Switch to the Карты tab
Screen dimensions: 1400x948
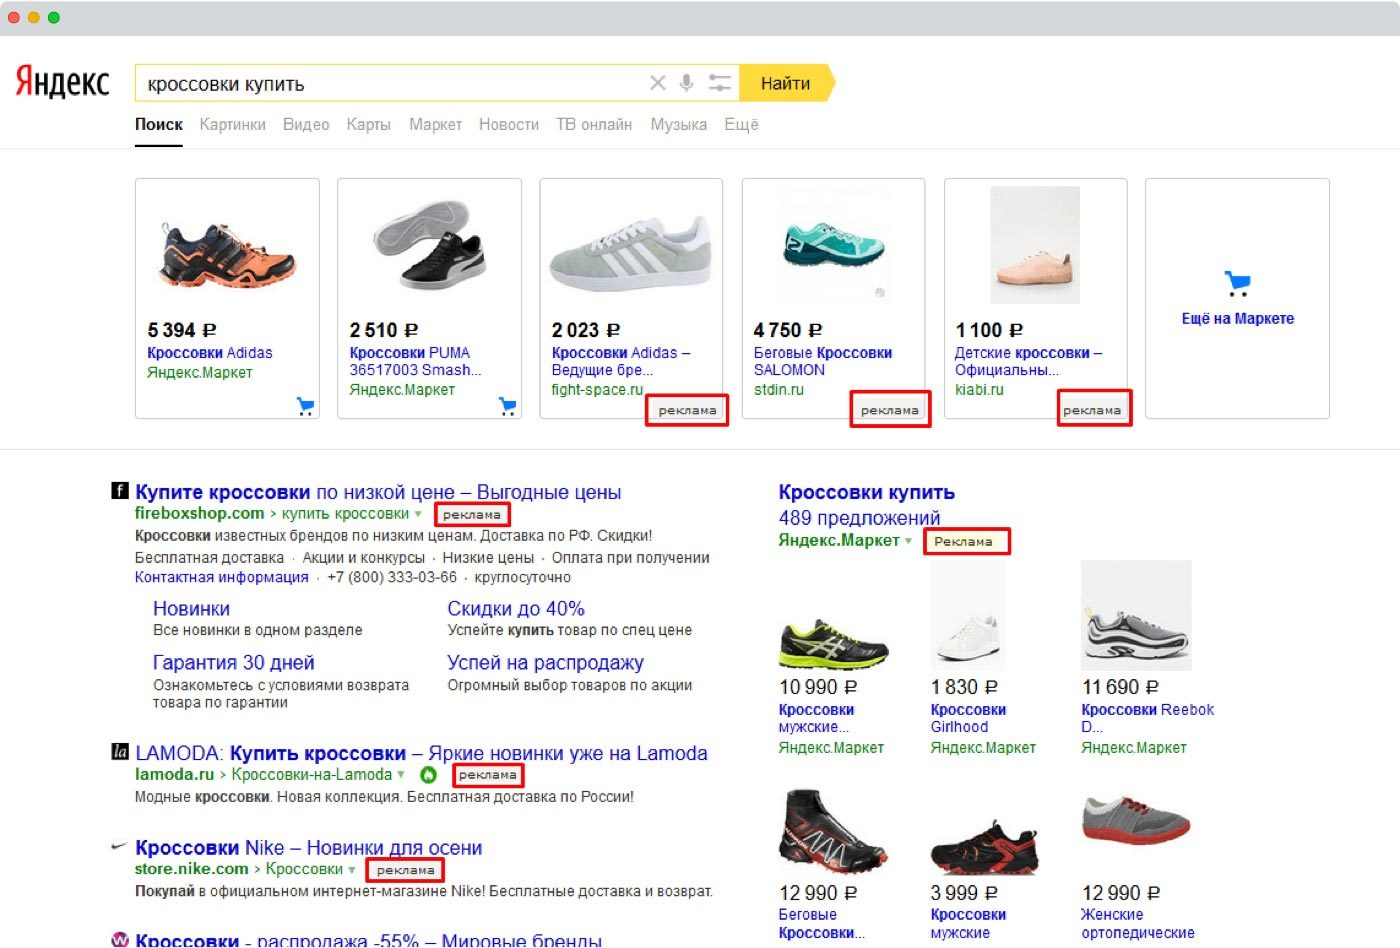pos(368,125)
